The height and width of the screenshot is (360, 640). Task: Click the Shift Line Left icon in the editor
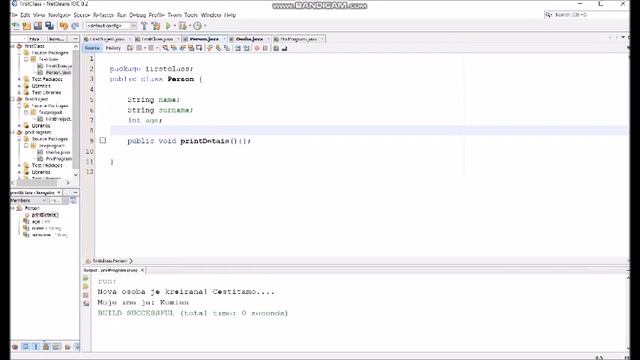238,48
